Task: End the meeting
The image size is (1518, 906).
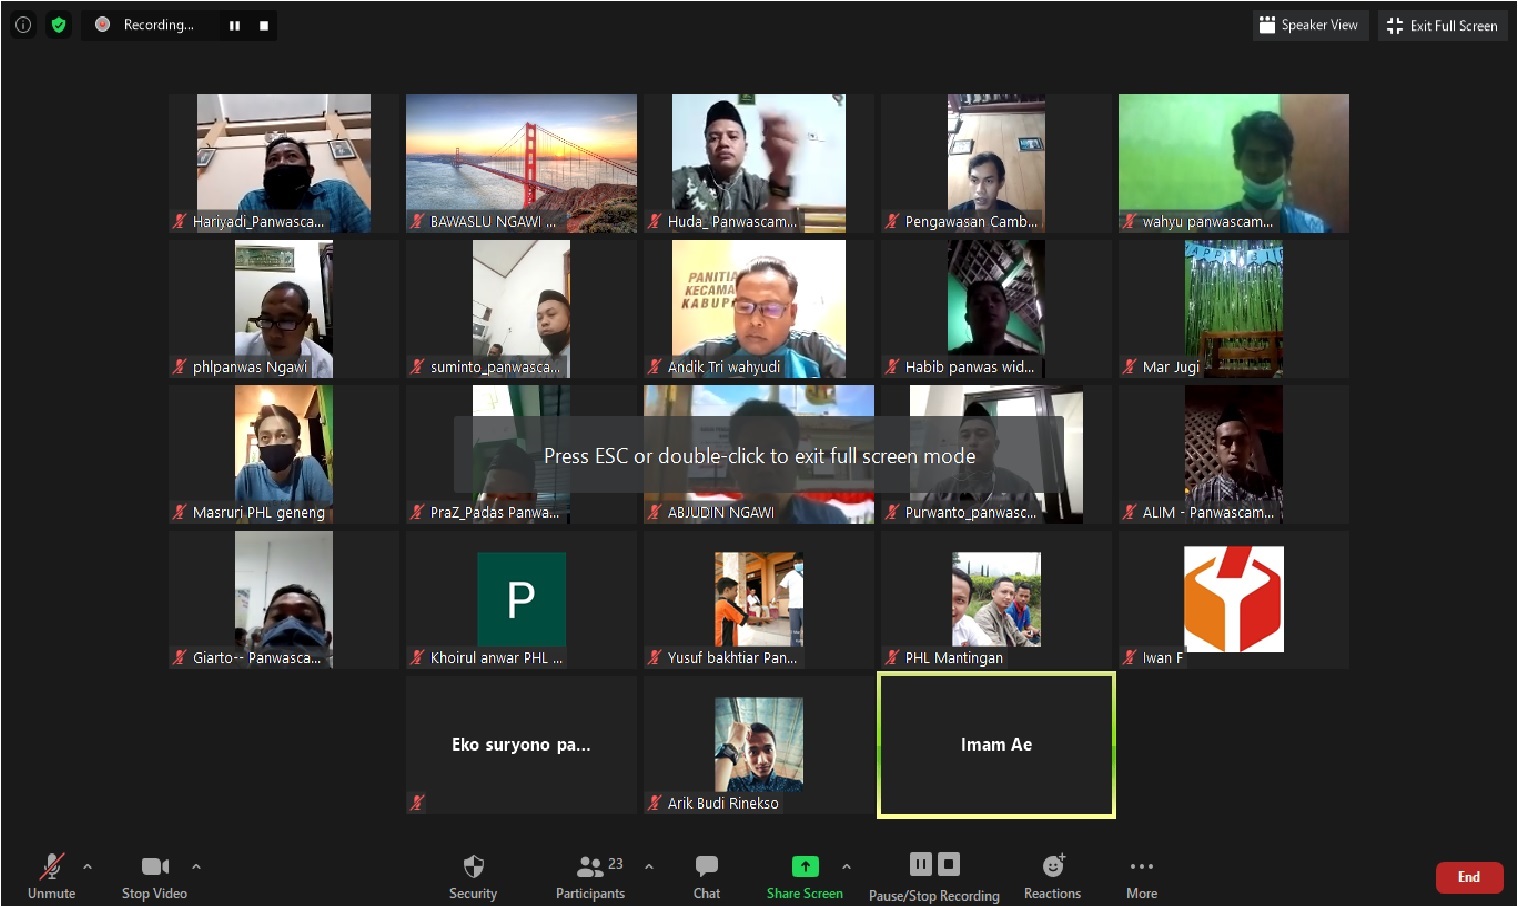Action: [1468, 877]
